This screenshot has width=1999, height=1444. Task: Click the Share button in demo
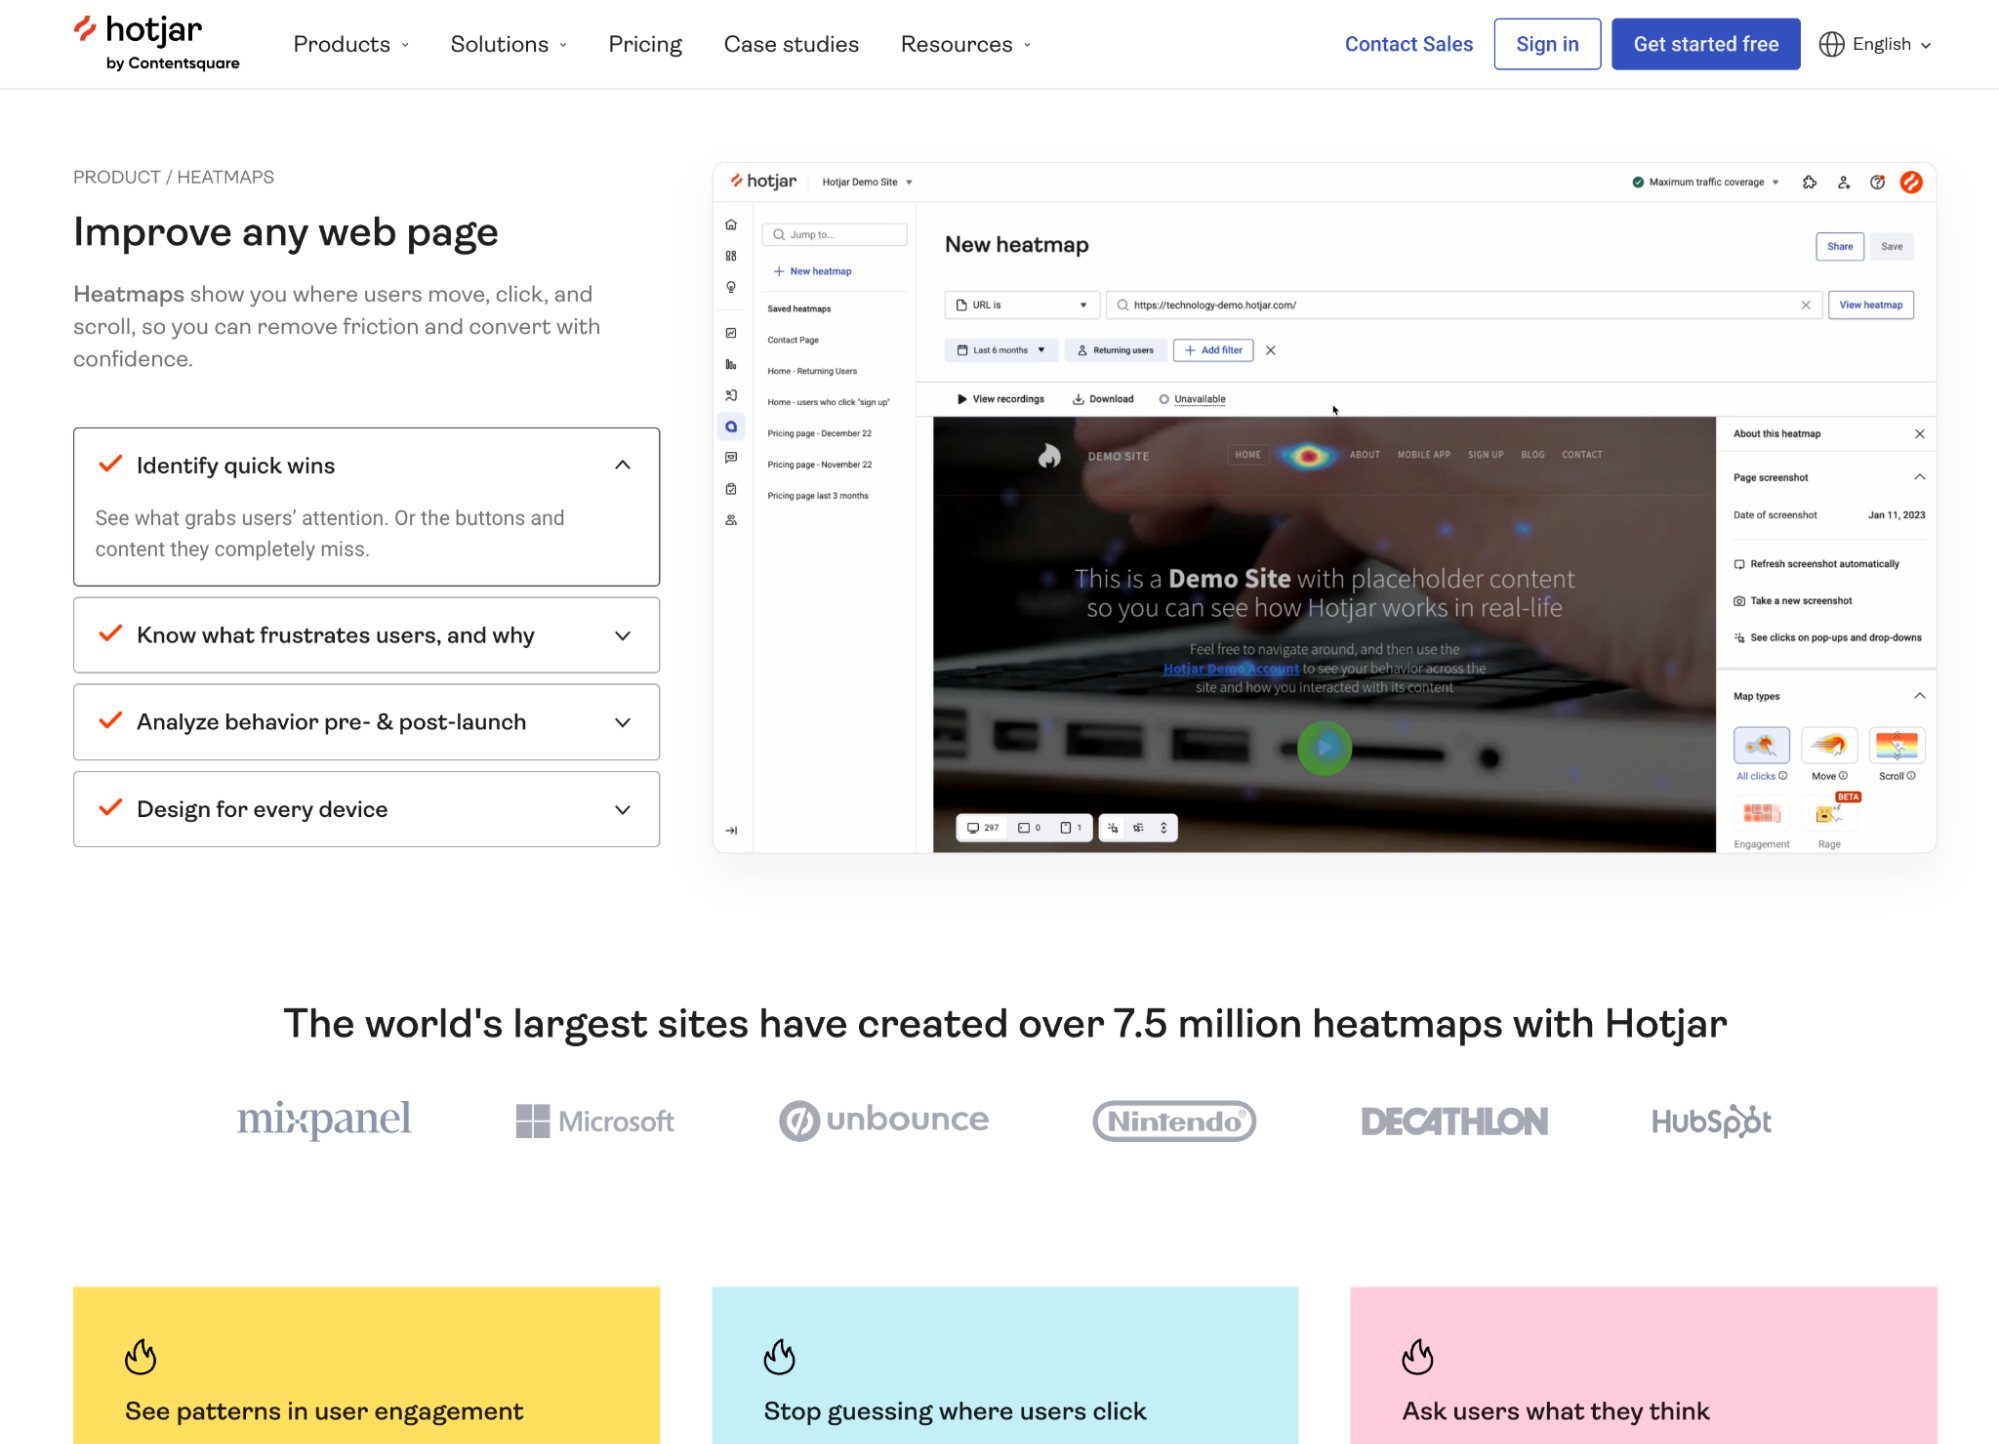(x=1840, y=246)
